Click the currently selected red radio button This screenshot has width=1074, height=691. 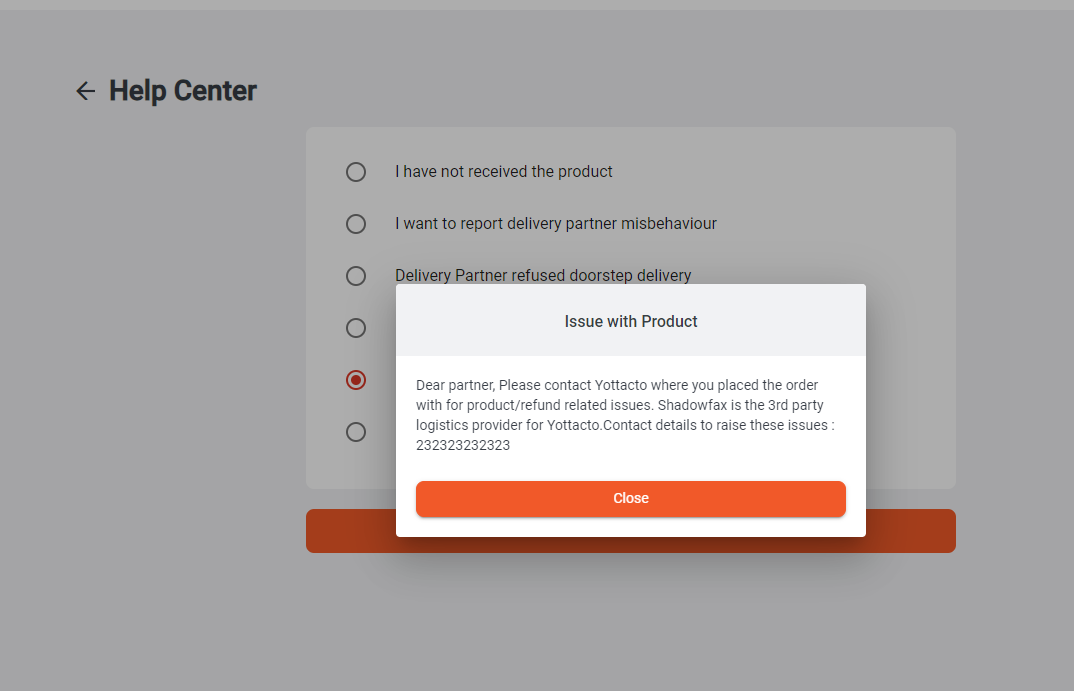click(x=356, y=380)
